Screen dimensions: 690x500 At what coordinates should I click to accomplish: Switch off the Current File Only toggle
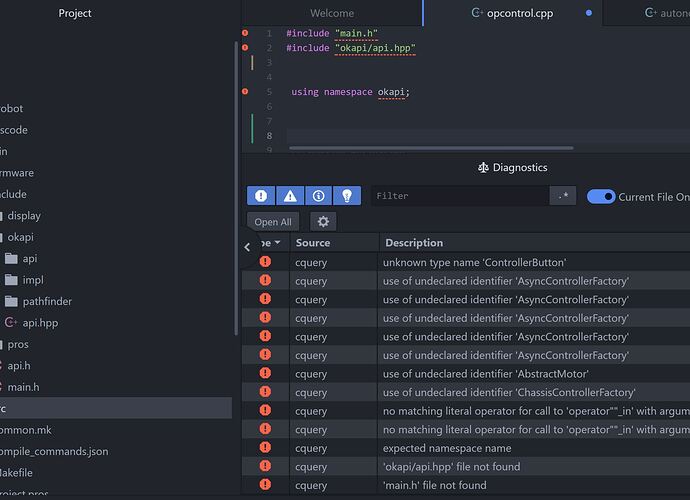click(601, 197)
